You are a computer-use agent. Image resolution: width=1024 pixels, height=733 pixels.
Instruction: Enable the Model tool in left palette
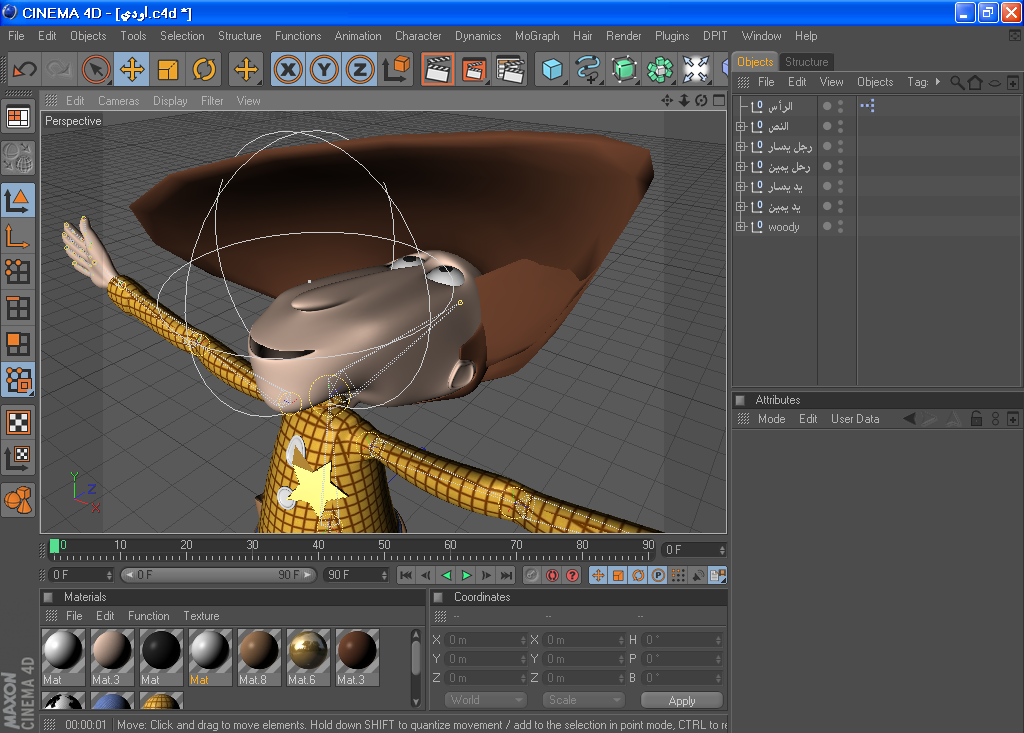point(18,201)
